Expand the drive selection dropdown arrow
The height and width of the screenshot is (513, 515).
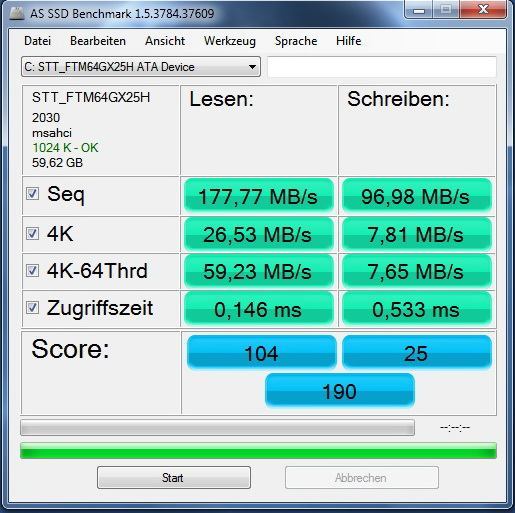pyautogui.click(x=252, y=67)
